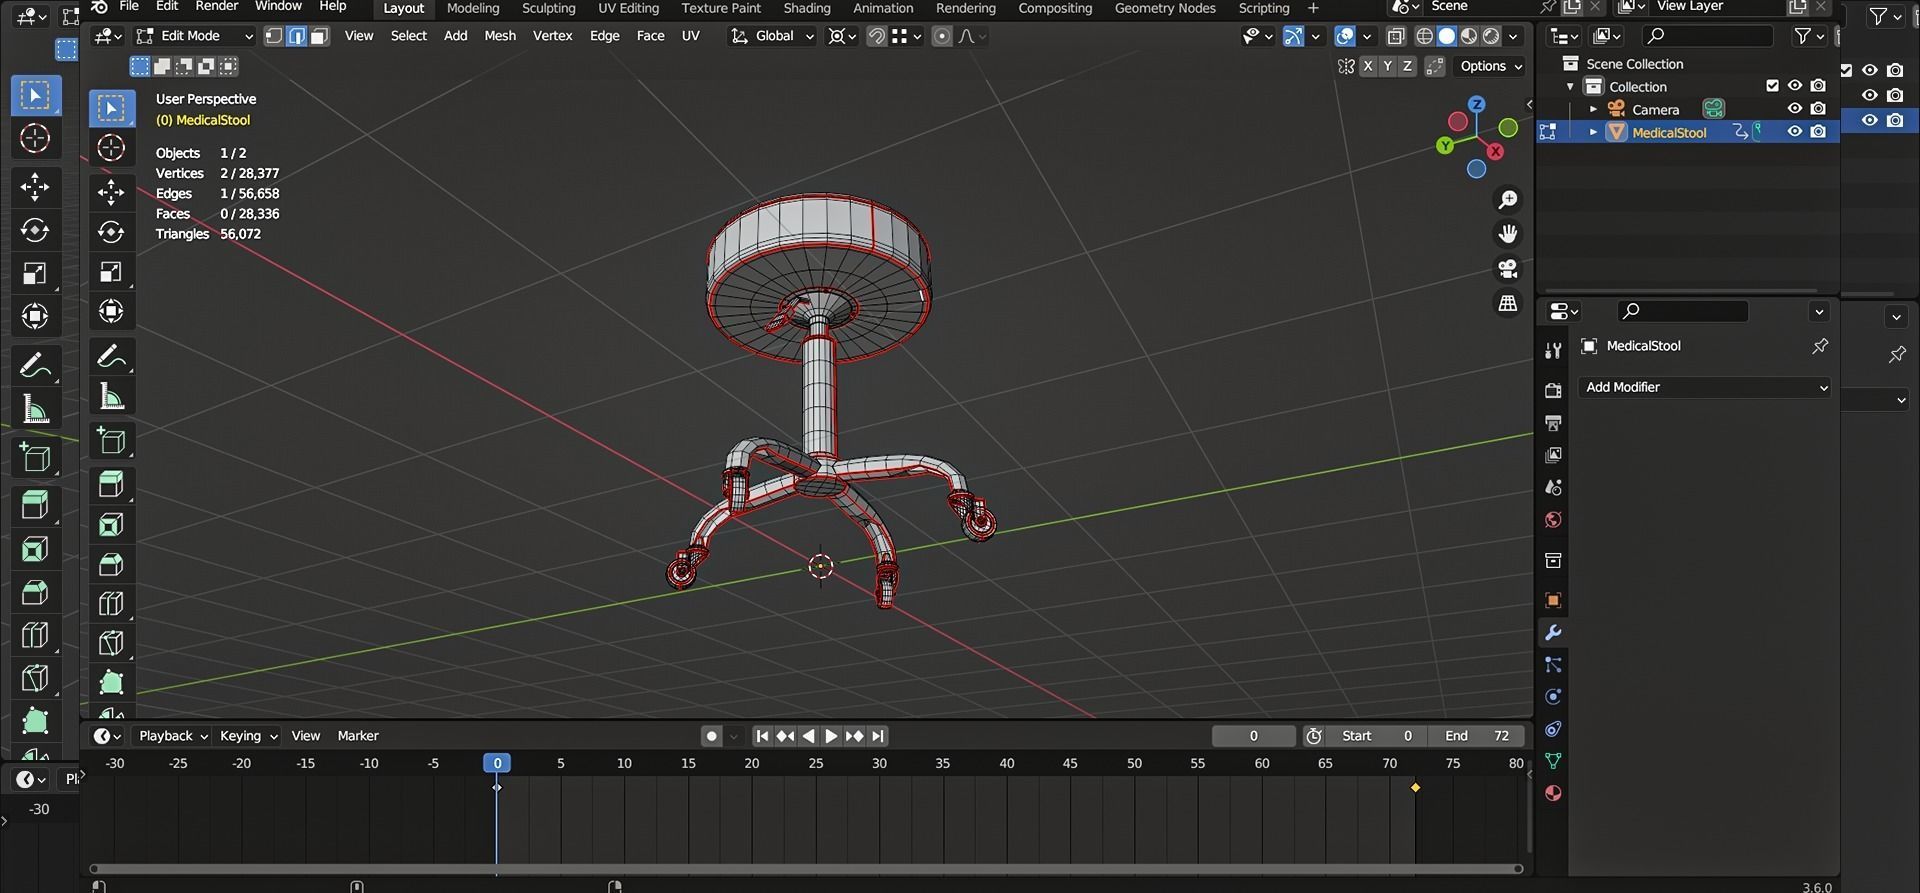Toggle snapping magnet in viewport header
The image size is (1920, 893).
click(876, 36)
